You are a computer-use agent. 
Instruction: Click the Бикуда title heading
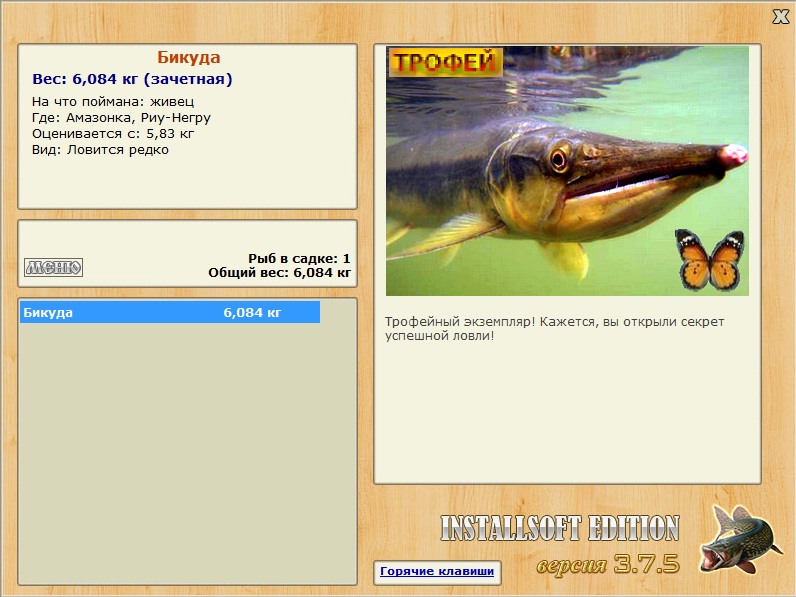click(188, 57)
